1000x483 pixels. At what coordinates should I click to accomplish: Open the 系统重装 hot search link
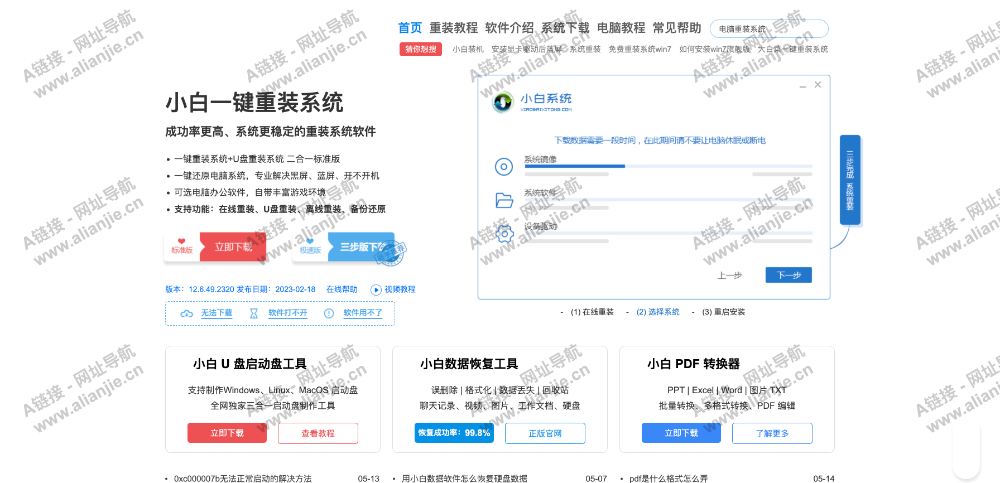585,49
